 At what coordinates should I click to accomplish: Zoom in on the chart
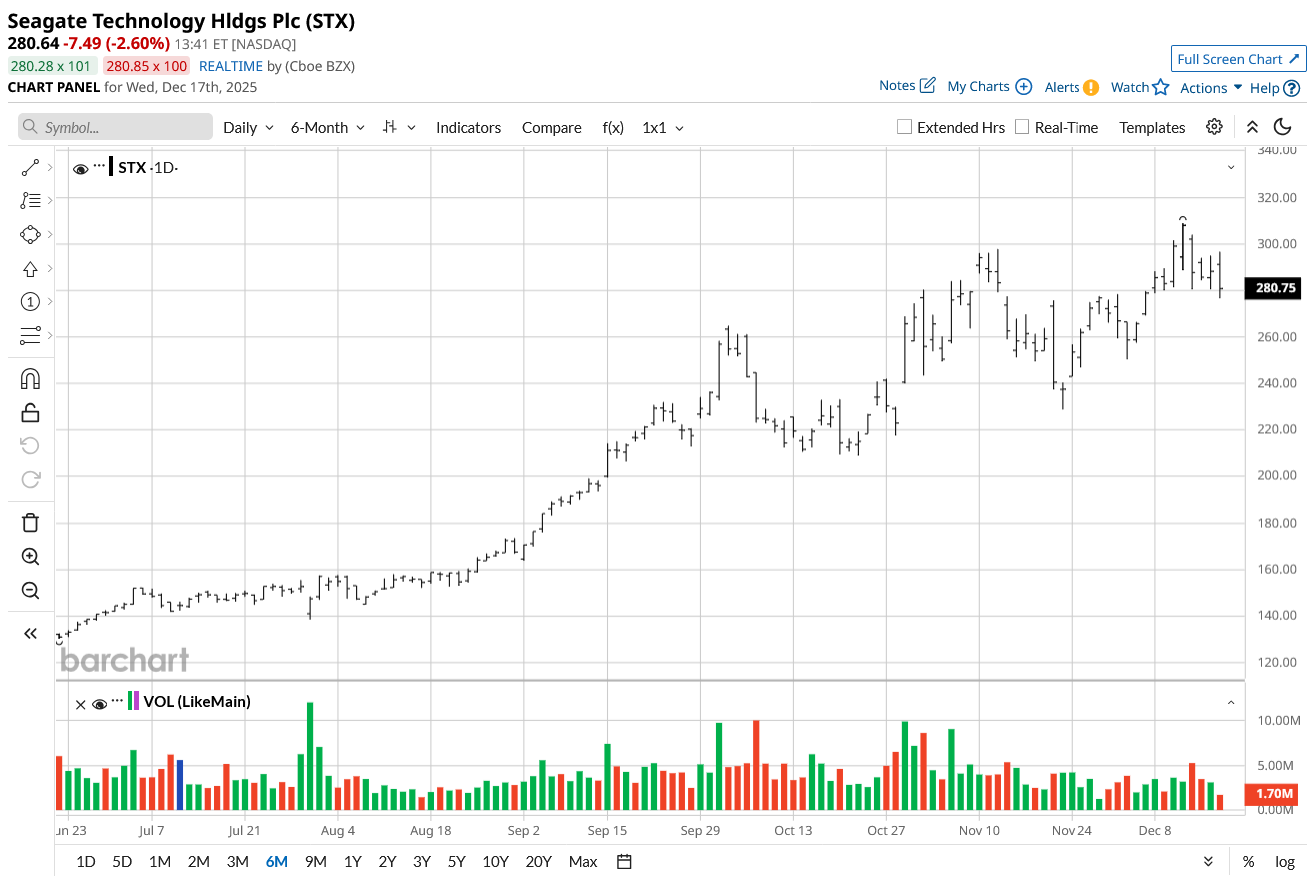click(30, 557)
